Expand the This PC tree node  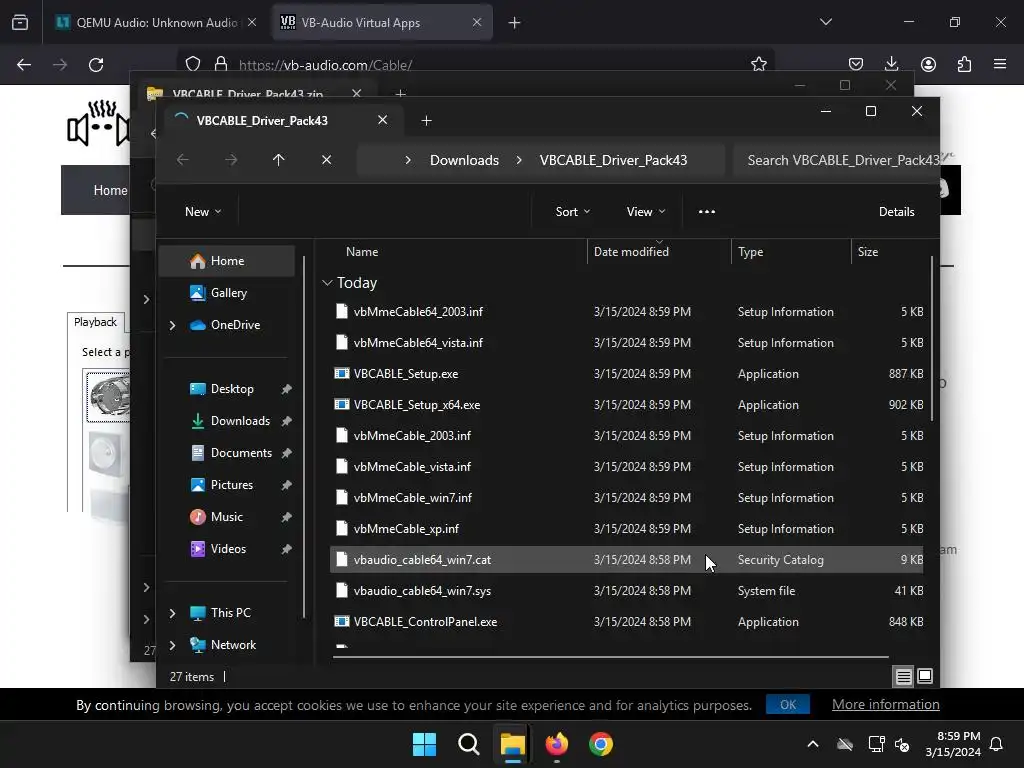[172, 613]
